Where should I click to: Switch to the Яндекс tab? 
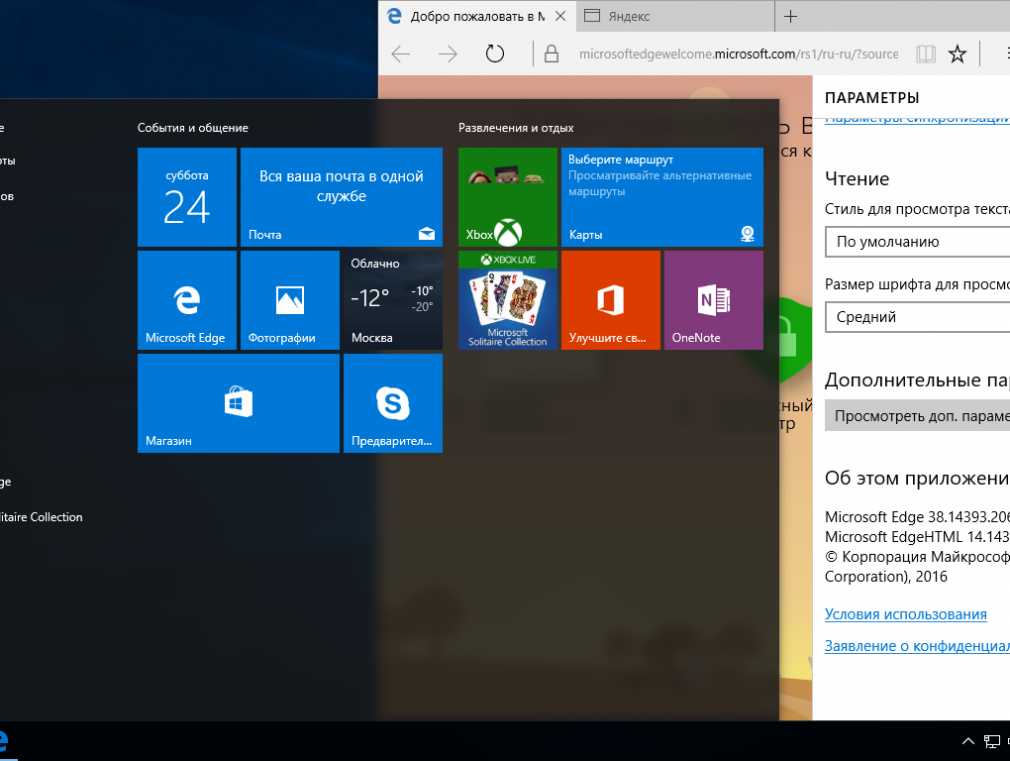pyautogui.click(x=676, y=16)
